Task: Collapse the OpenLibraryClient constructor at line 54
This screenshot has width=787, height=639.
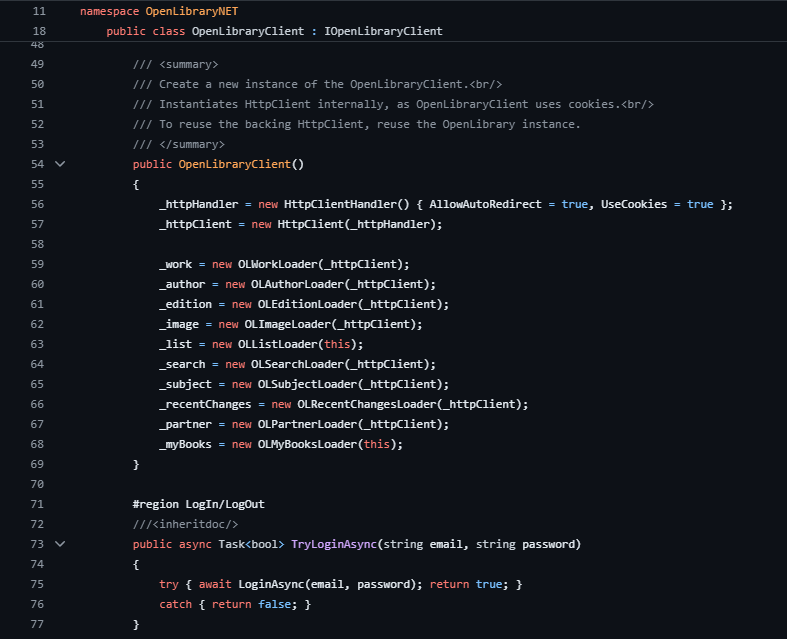Action: click(x=59, y=164)
